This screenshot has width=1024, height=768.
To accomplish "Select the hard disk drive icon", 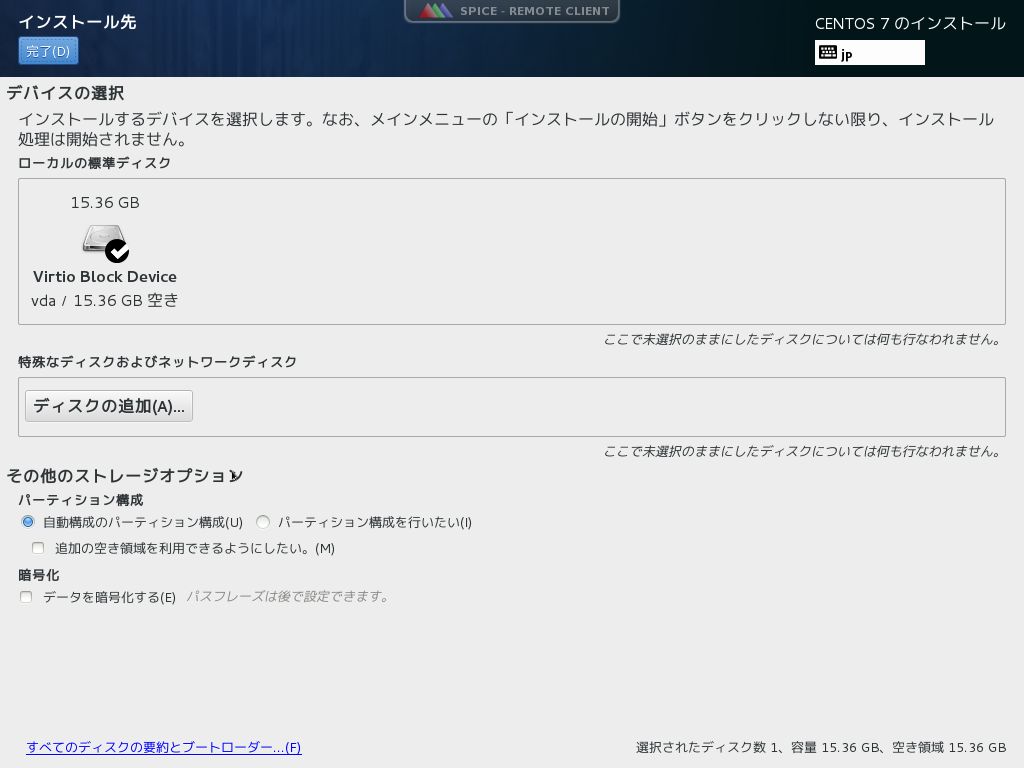I will (102, 239).
